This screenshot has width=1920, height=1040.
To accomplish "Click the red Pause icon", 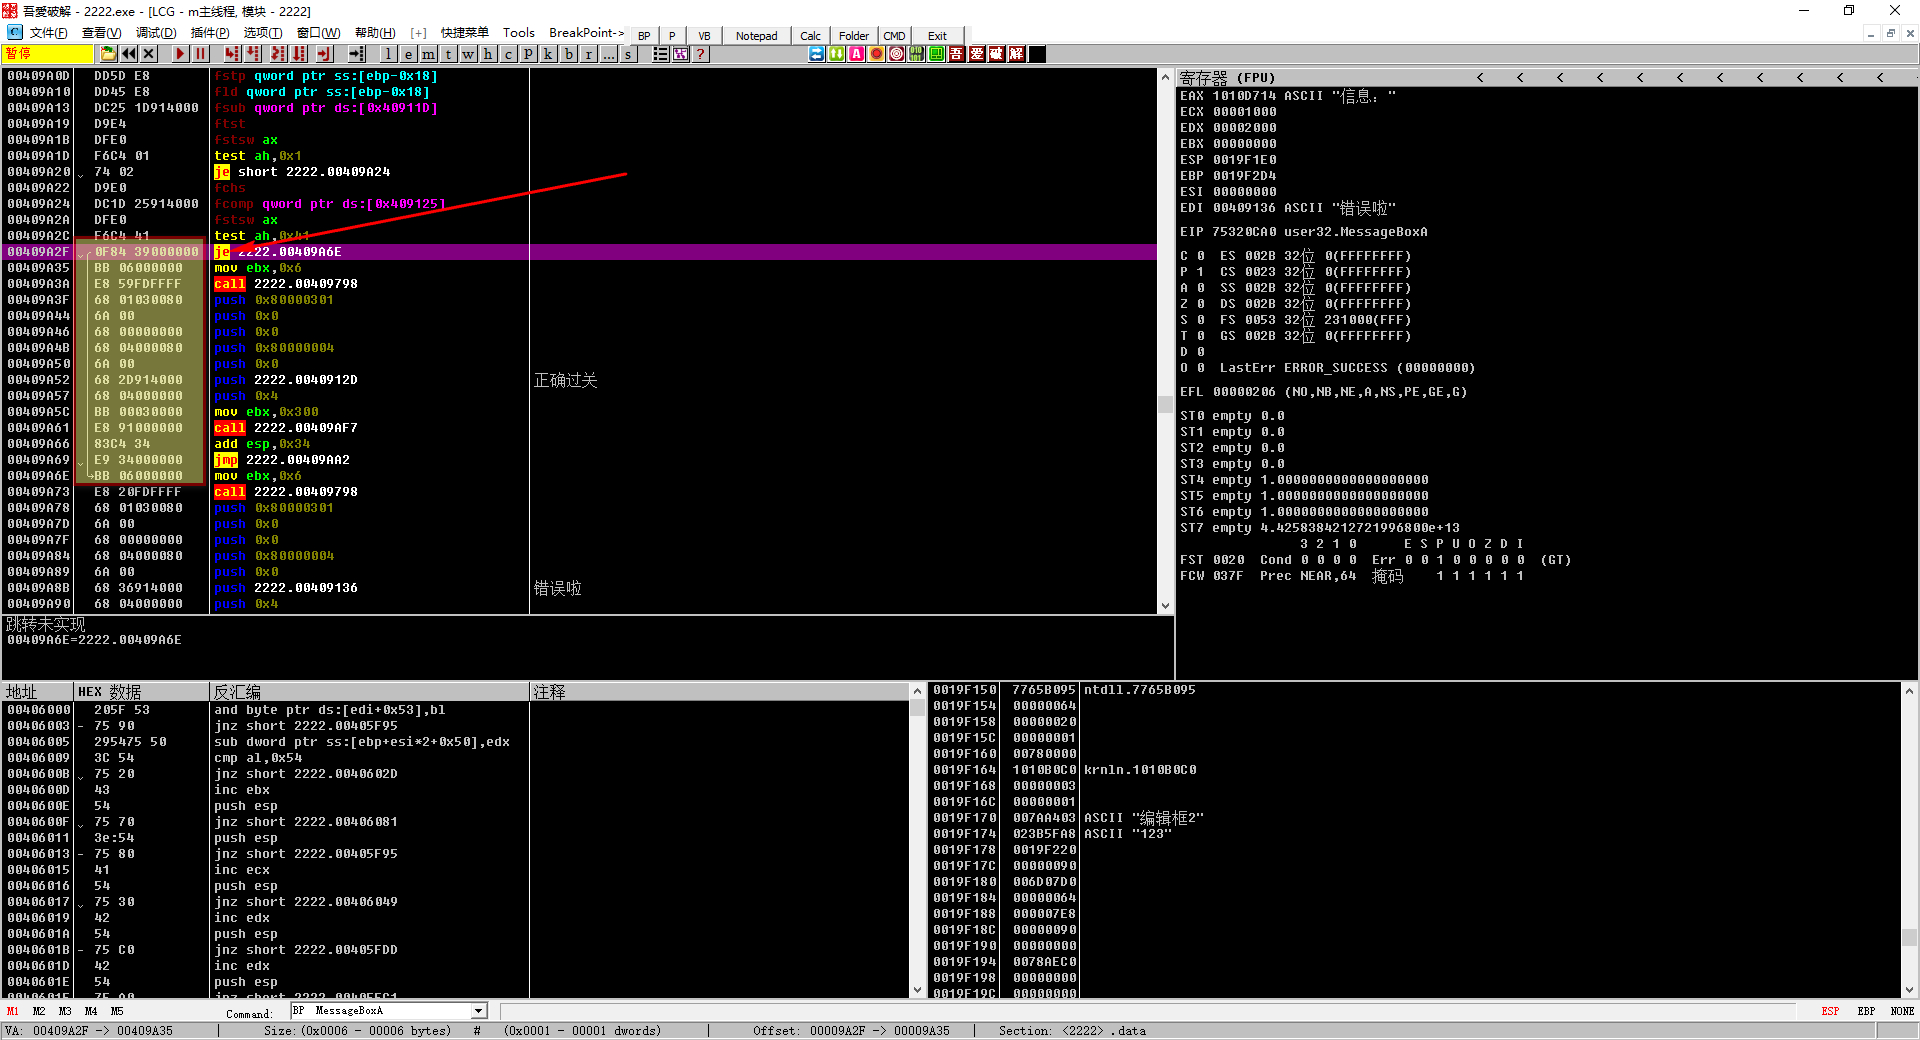I will [200, 54].
